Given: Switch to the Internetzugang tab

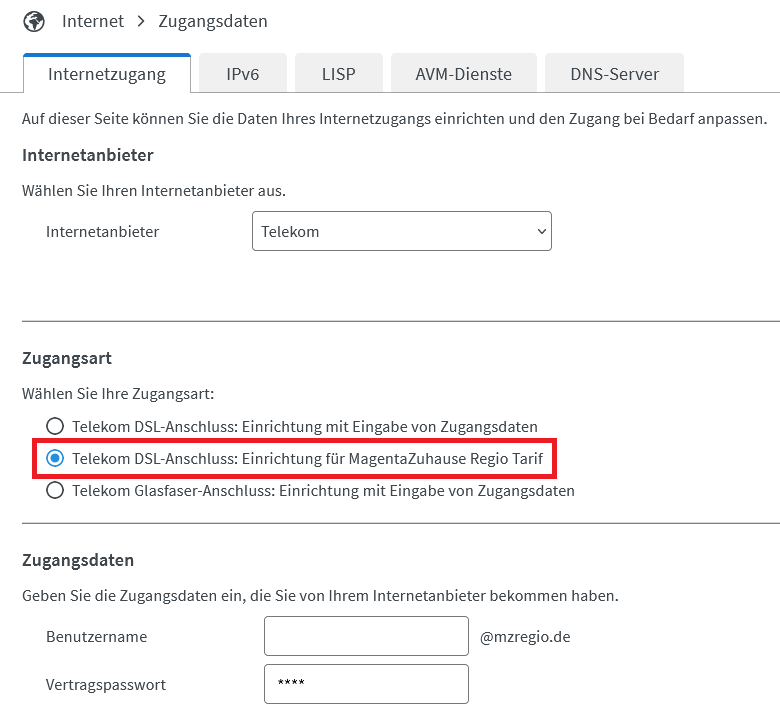Looking at the screenshot, I should (107, 74).
